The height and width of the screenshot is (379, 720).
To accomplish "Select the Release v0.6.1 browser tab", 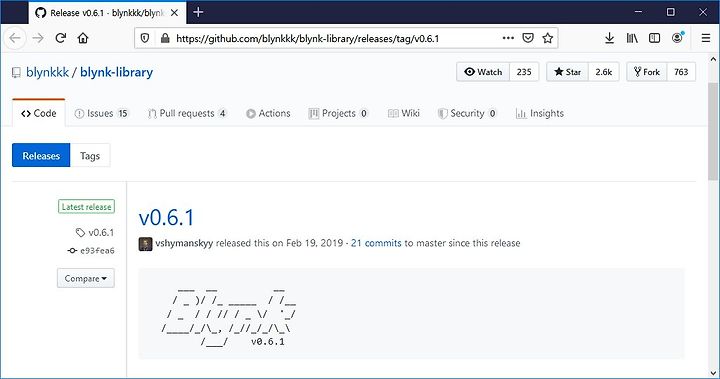I will (107, 13).
